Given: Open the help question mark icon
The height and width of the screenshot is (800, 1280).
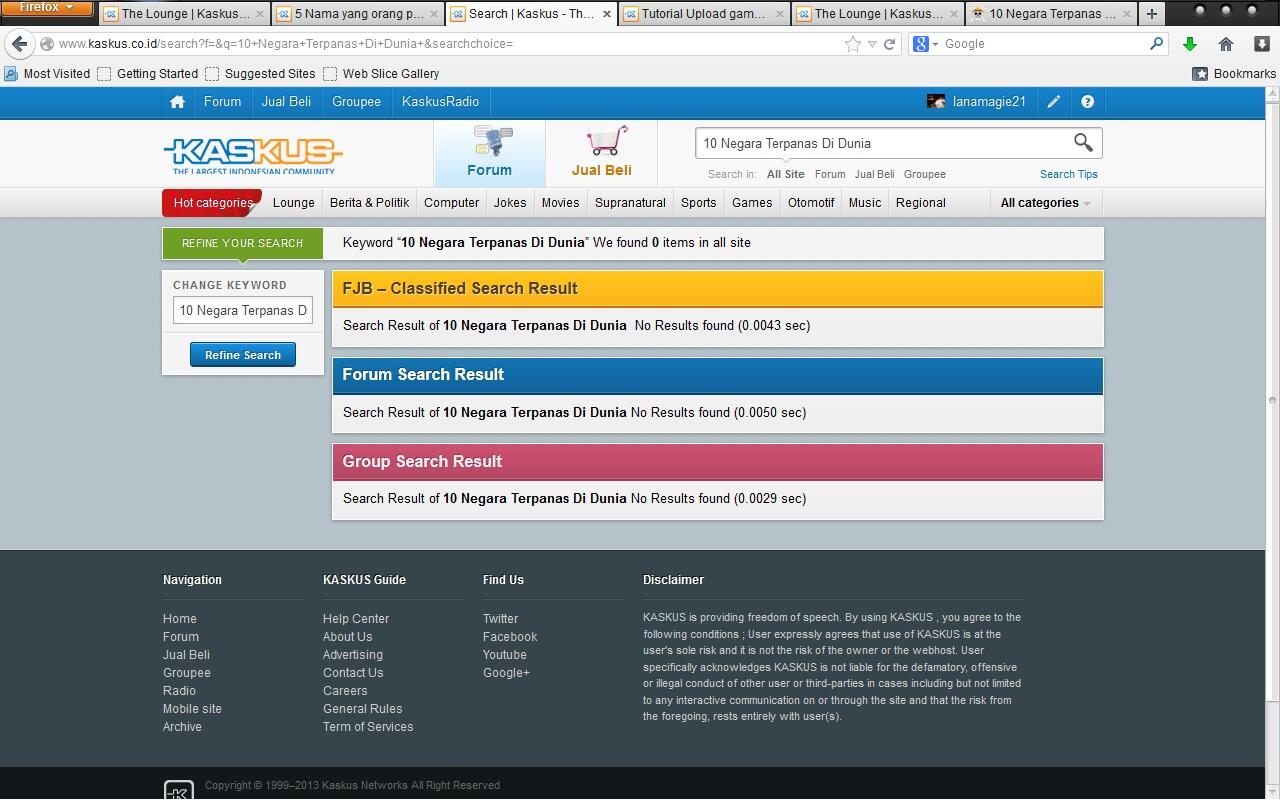Looking at the screenshot, I should [x=1087, y=102].
